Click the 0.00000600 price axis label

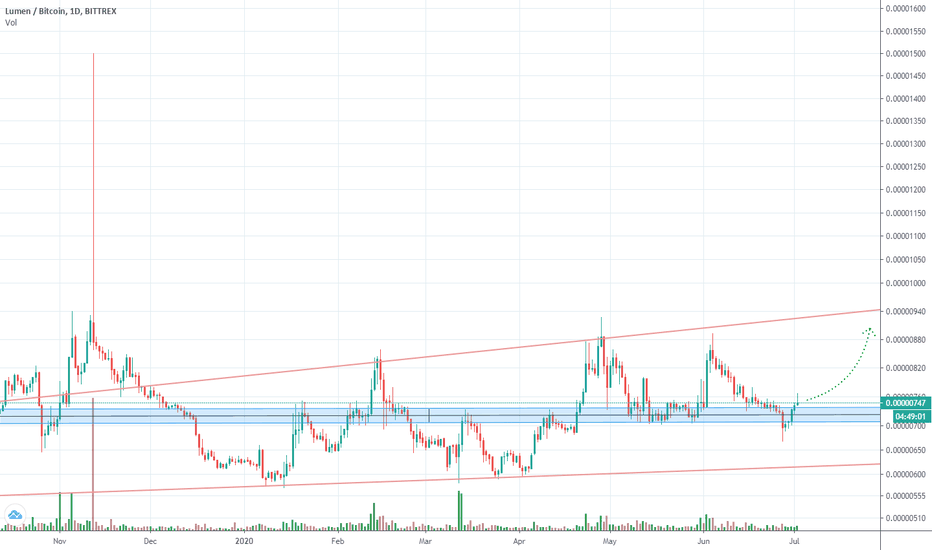pyautogui.click(x=905, y=474)
